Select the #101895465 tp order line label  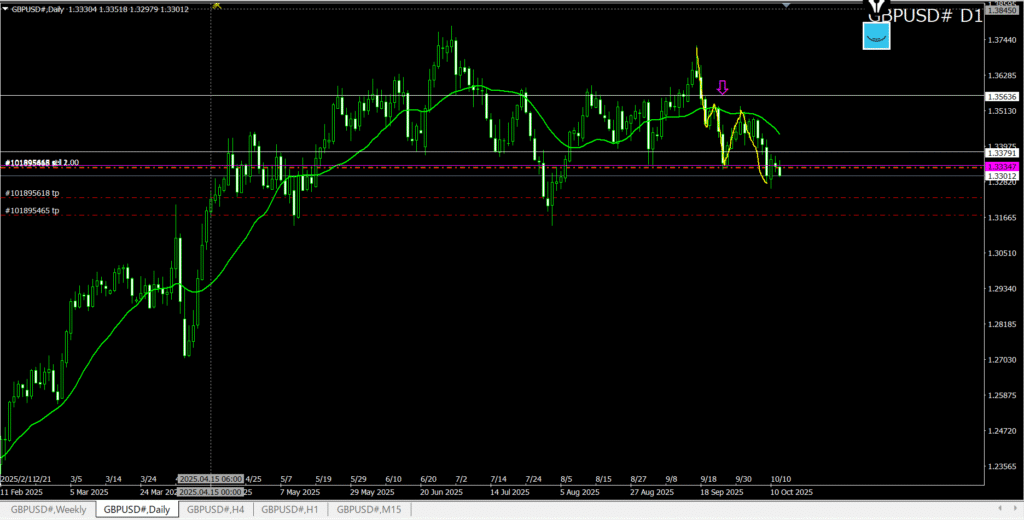32,210
